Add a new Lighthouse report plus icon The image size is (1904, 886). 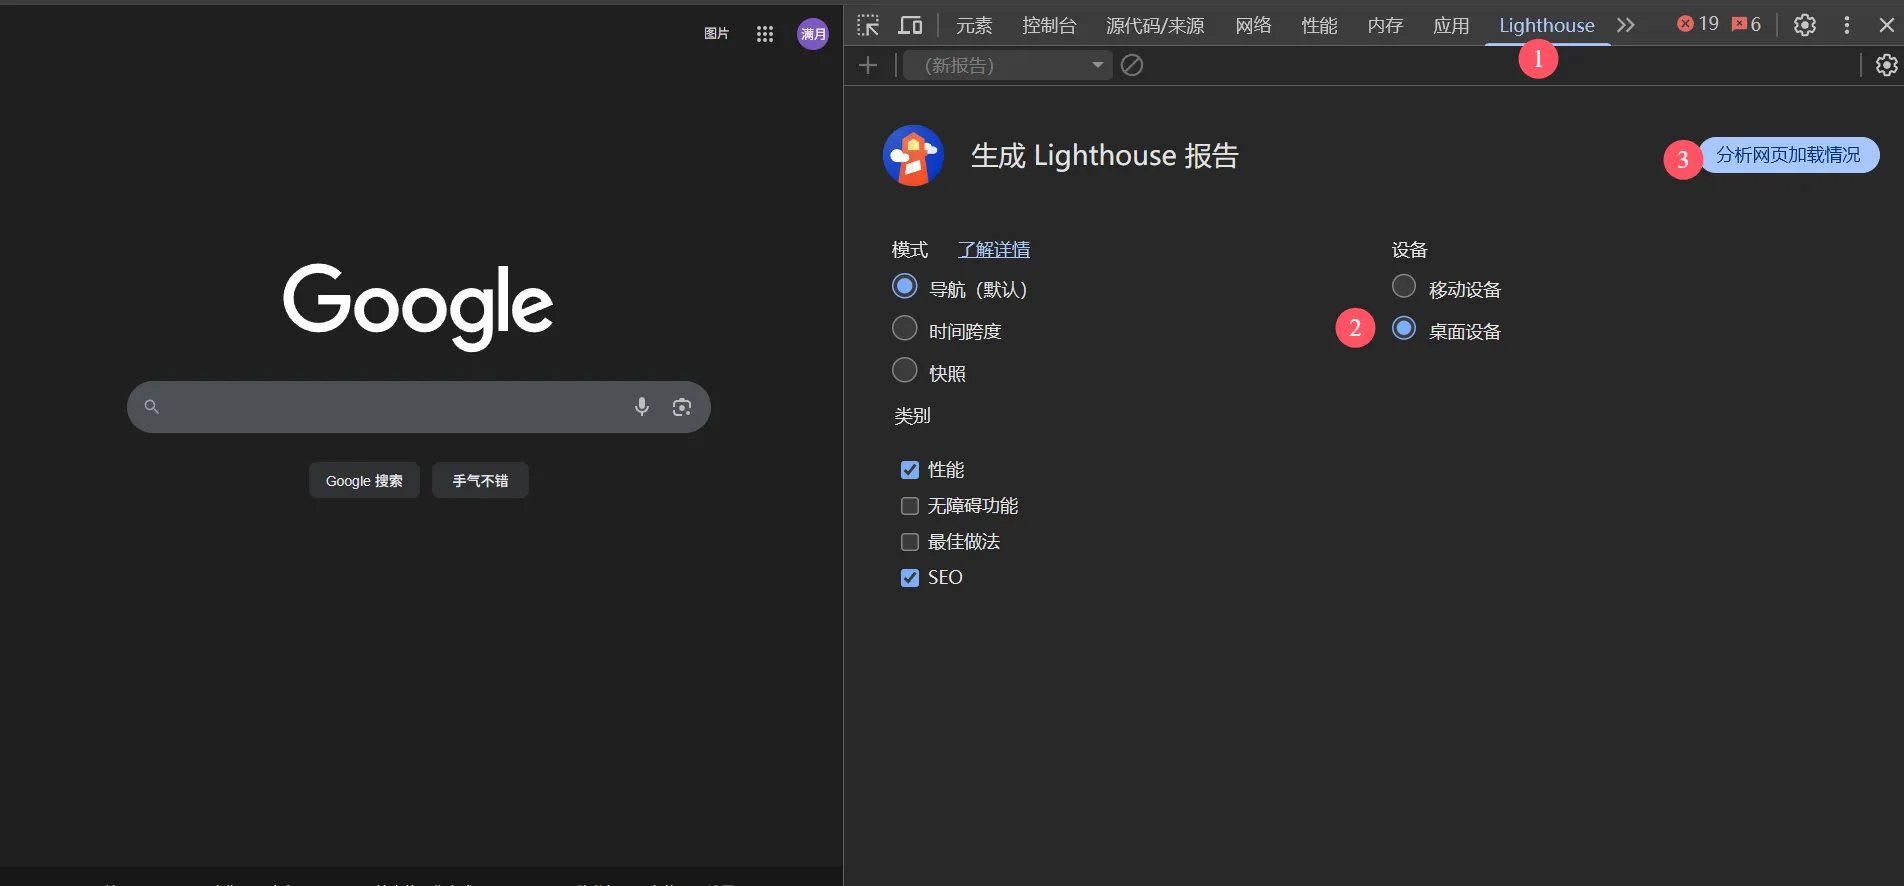tap(868, 65)
